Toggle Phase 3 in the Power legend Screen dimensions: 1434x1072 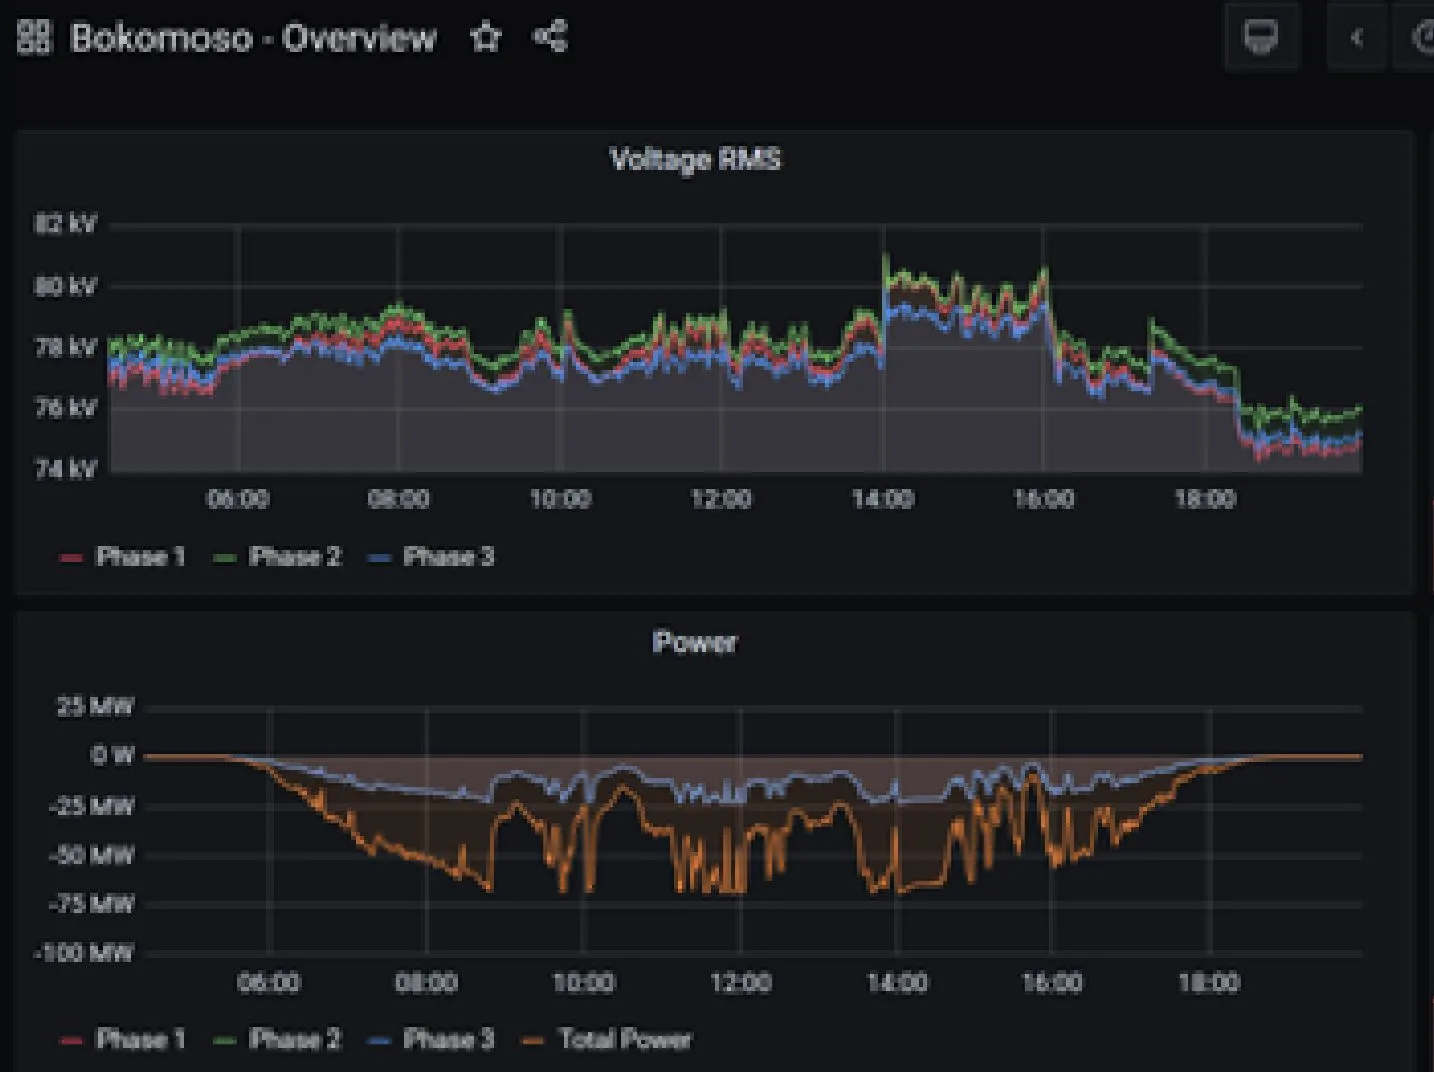pyautogui.click(x=448, y=1040)
